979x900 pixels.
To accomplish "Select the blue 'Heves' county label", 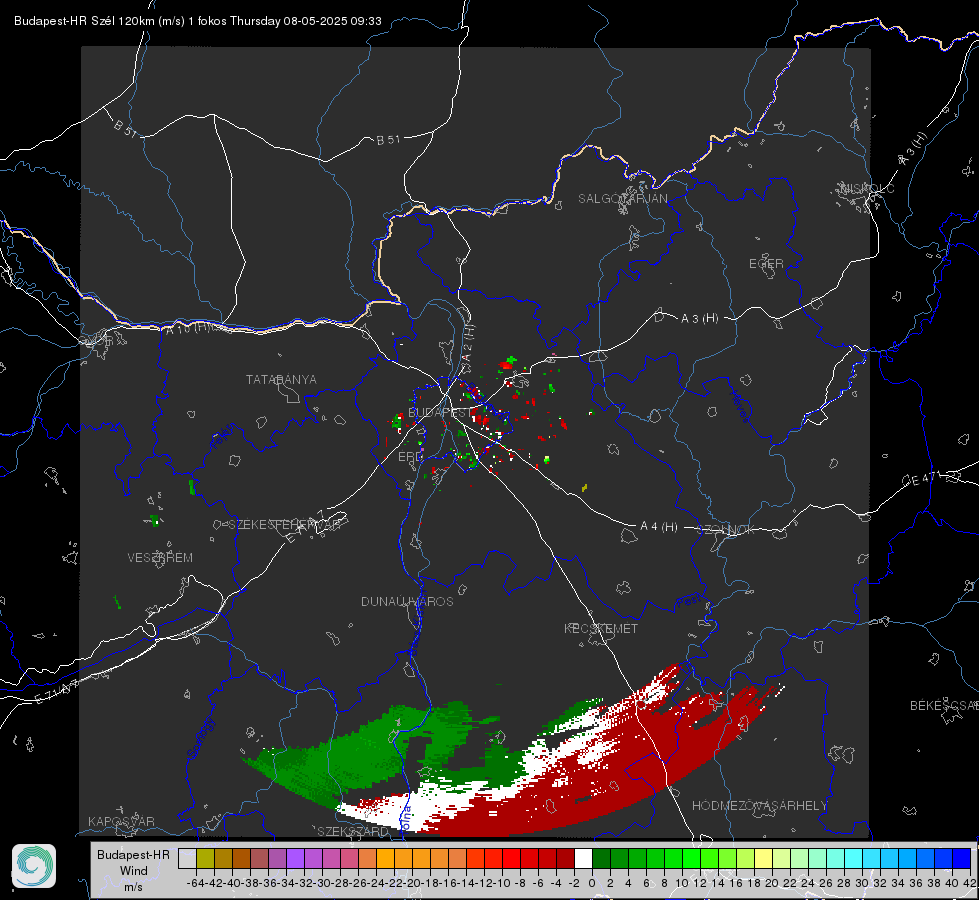I will [740, 406].
